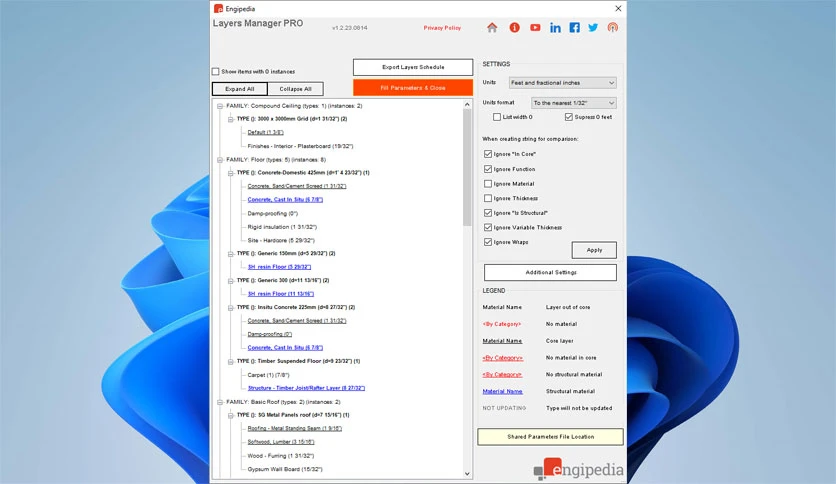Open the Home icon link

click(492, 28)
